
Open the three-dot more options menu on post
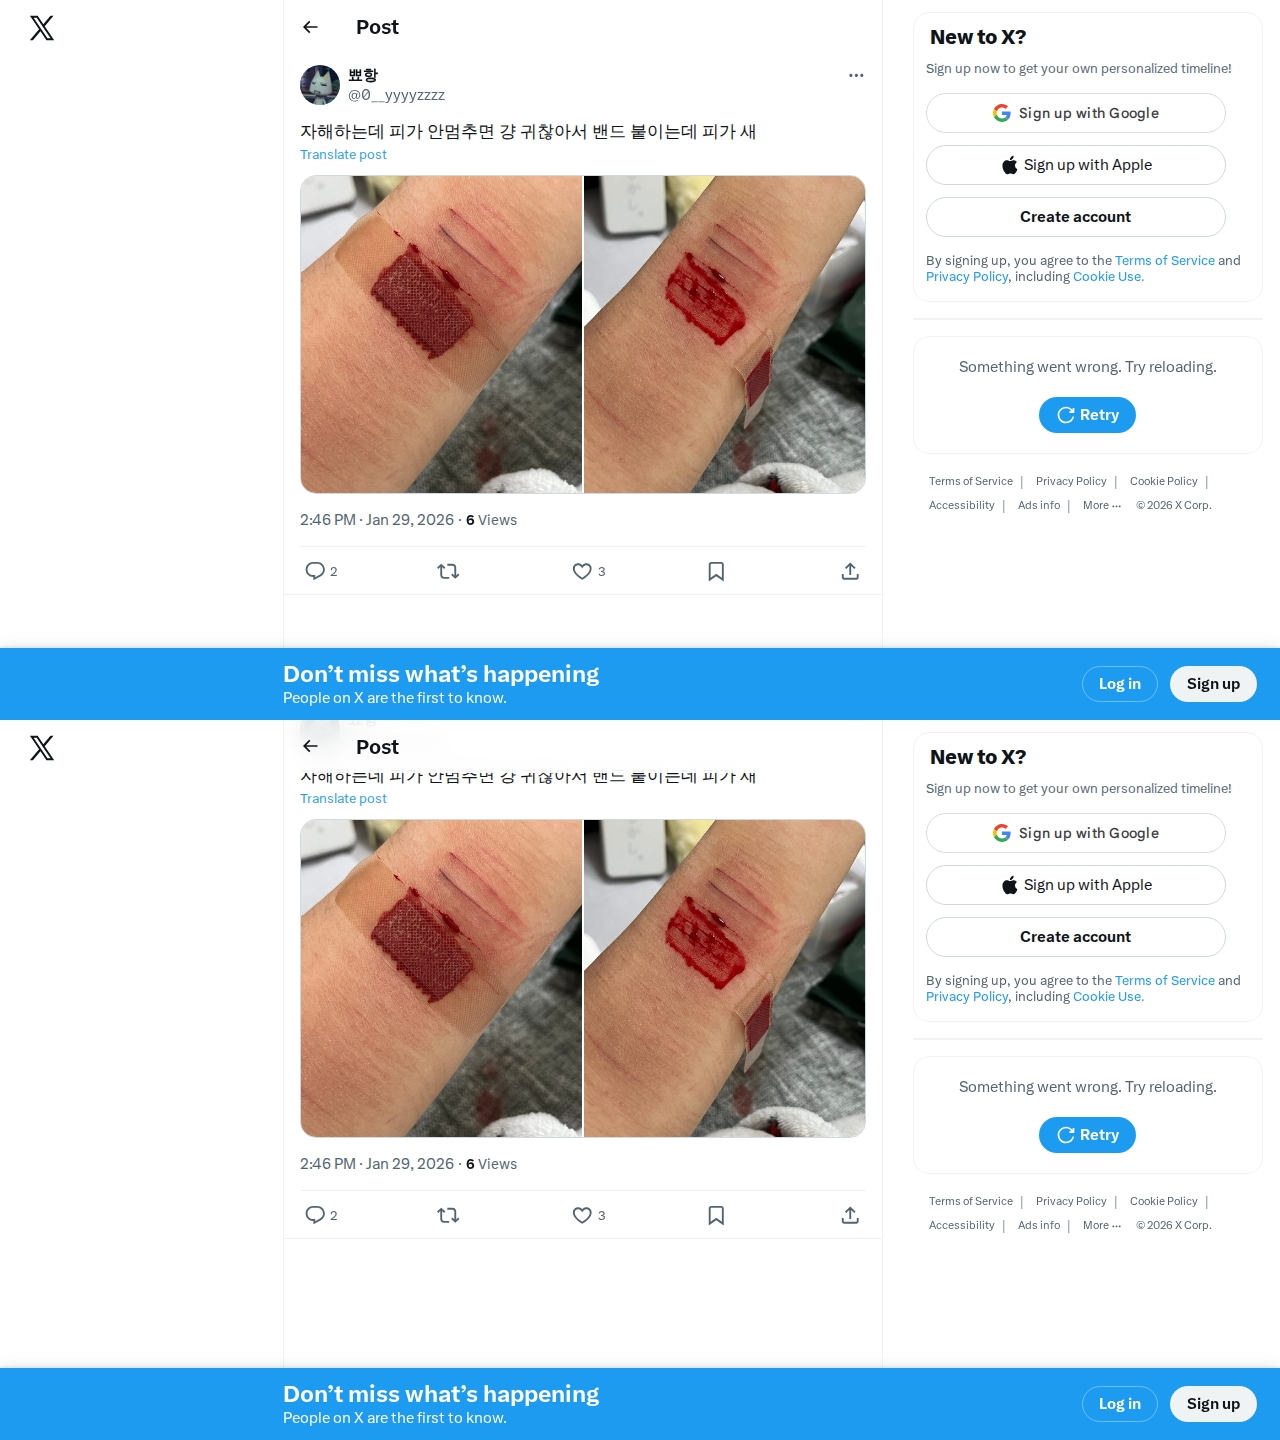pos(856,75)
